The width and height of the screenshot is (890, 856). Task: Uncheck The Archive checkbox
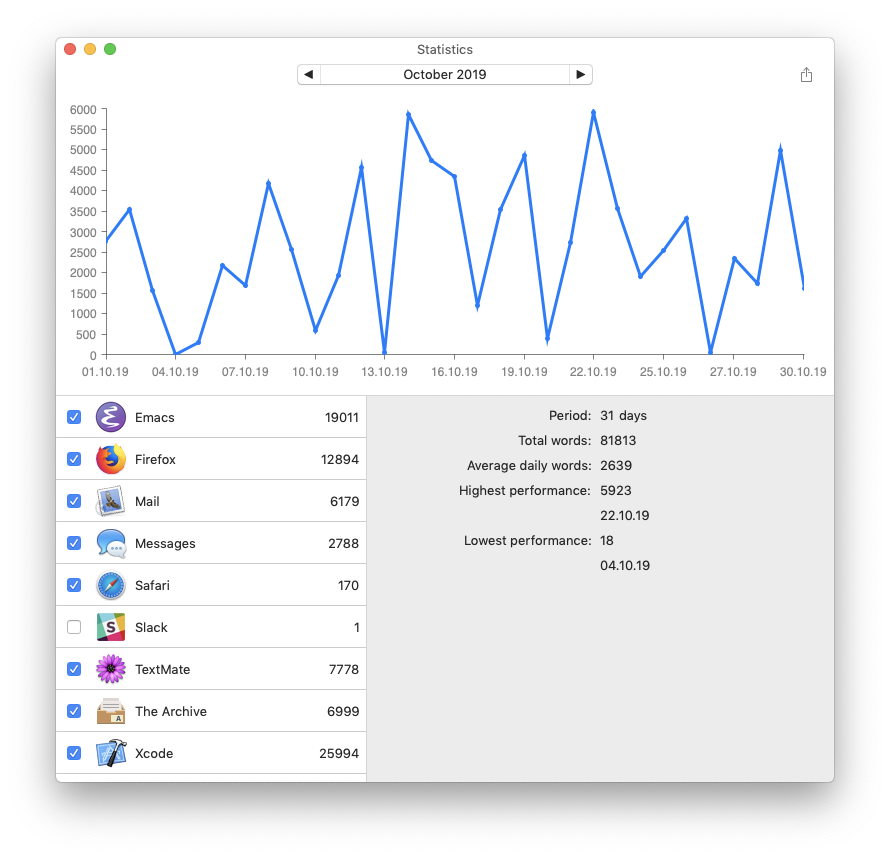pos(74,711)
